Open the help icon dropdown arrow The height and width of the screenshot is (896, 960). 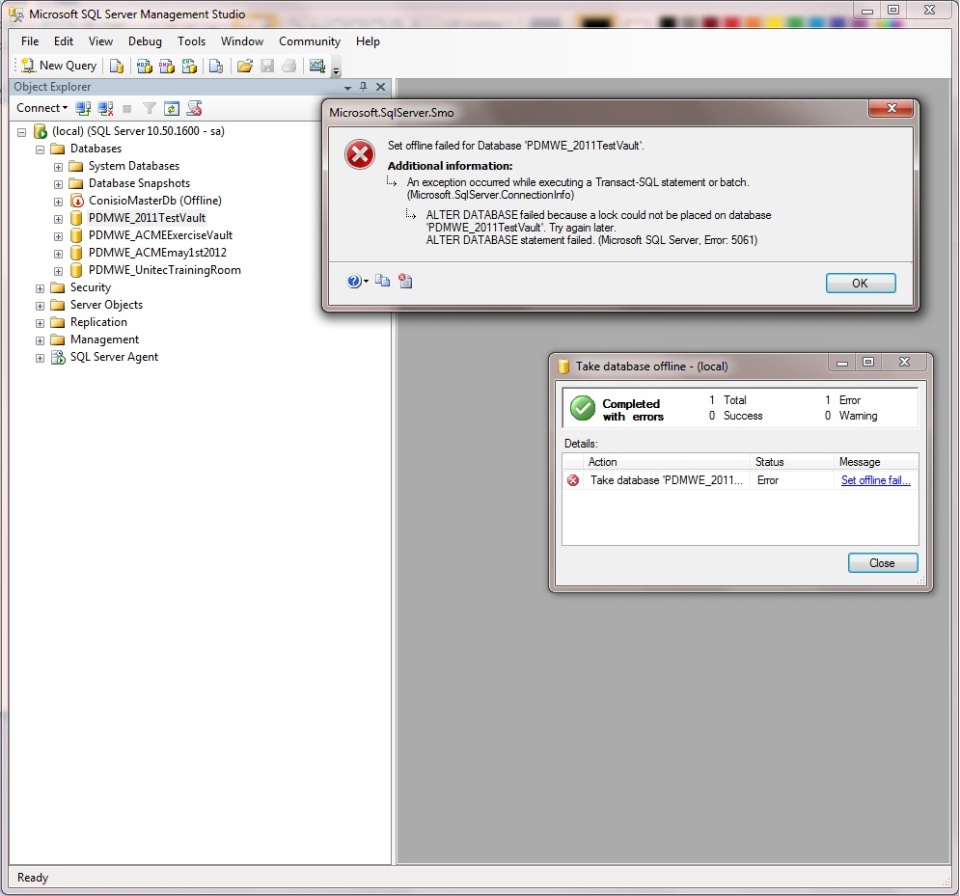coord(366,281)
